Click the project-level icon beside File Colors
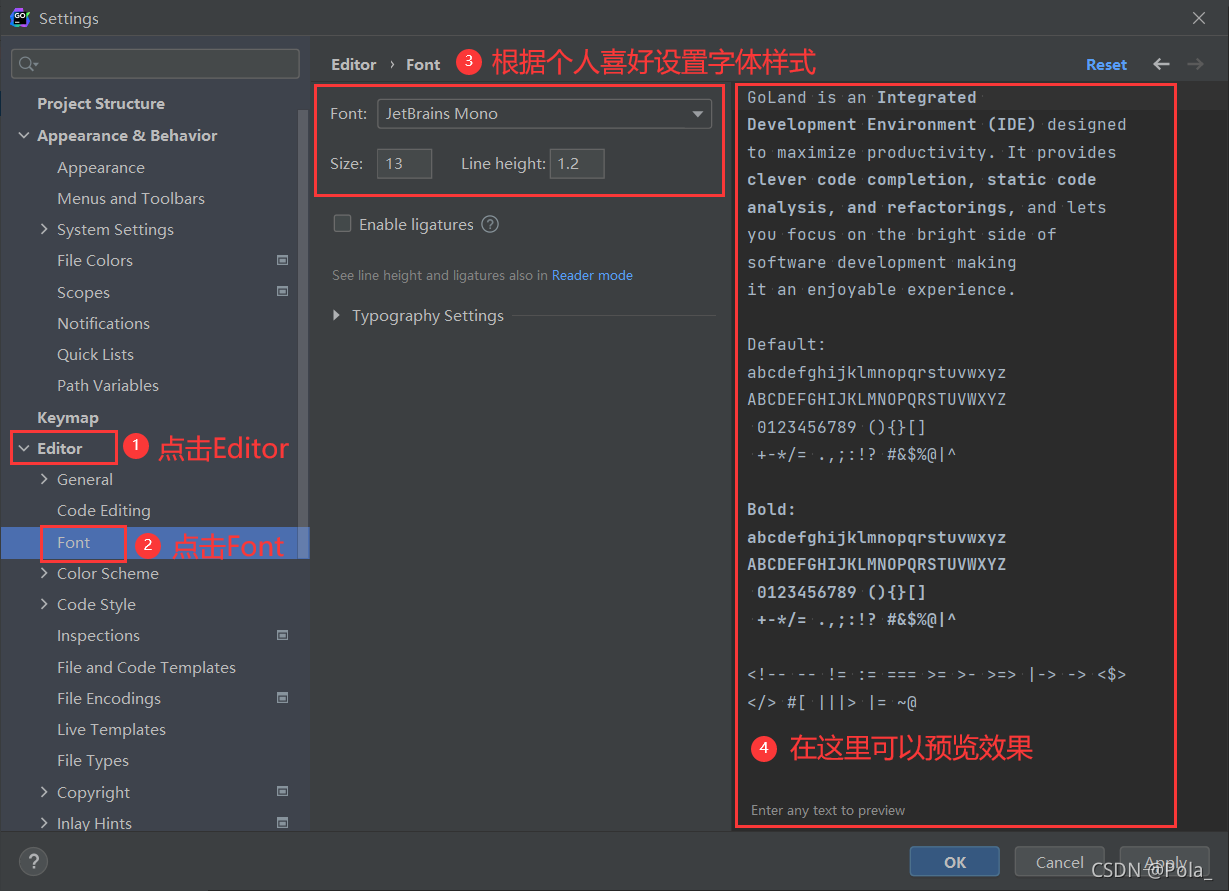The width and height of the screenshot is (1229, 891). coord(282,260)
